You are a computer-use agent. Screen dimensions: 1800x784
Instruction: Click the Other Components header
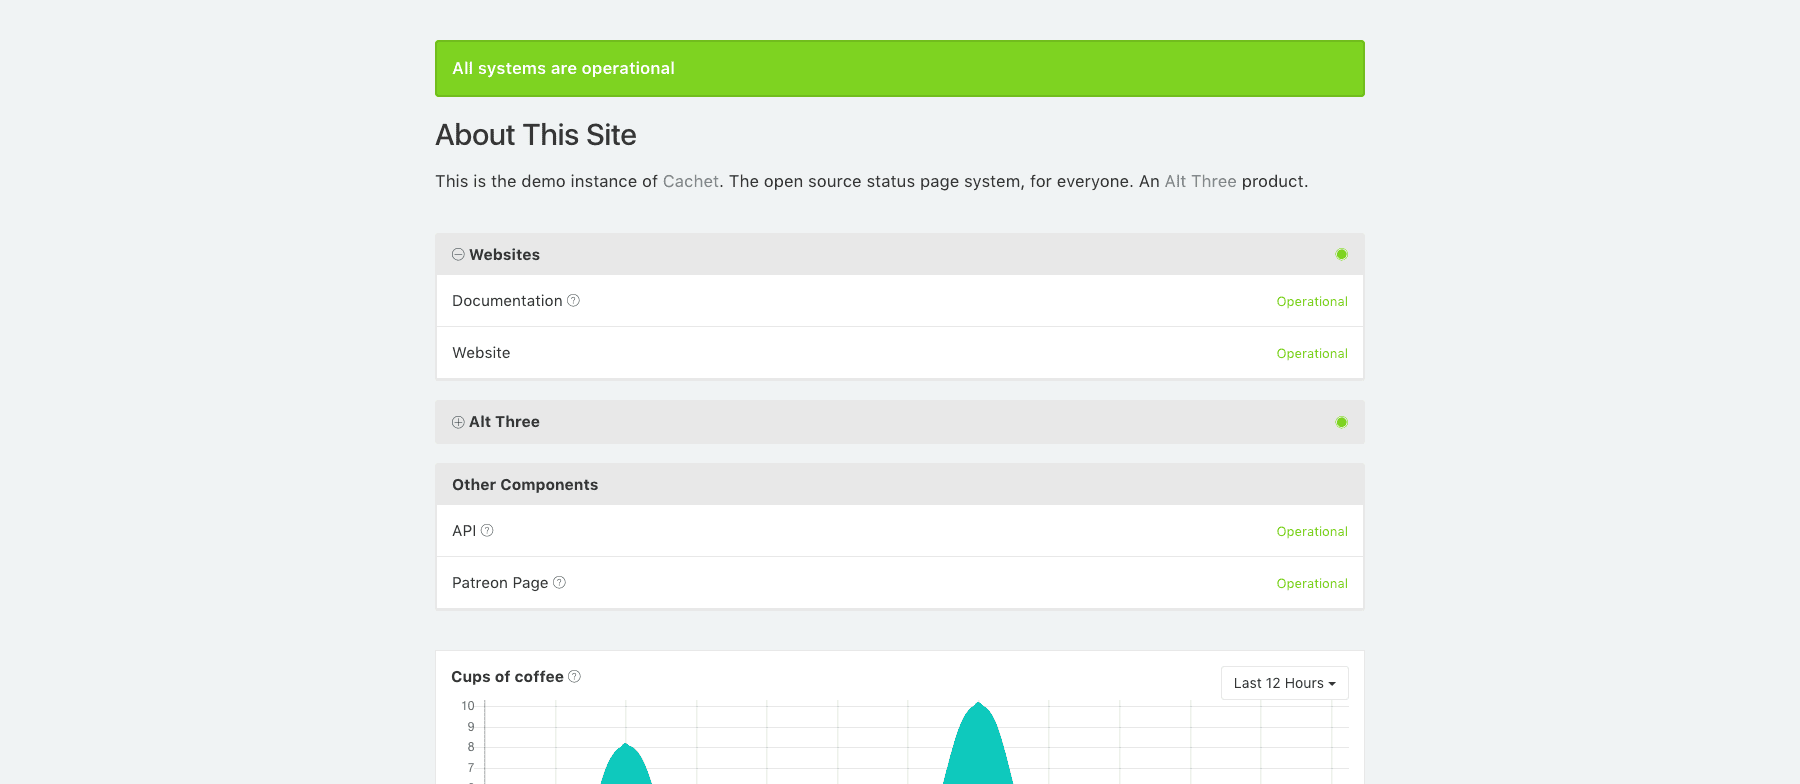pos(525,485)
